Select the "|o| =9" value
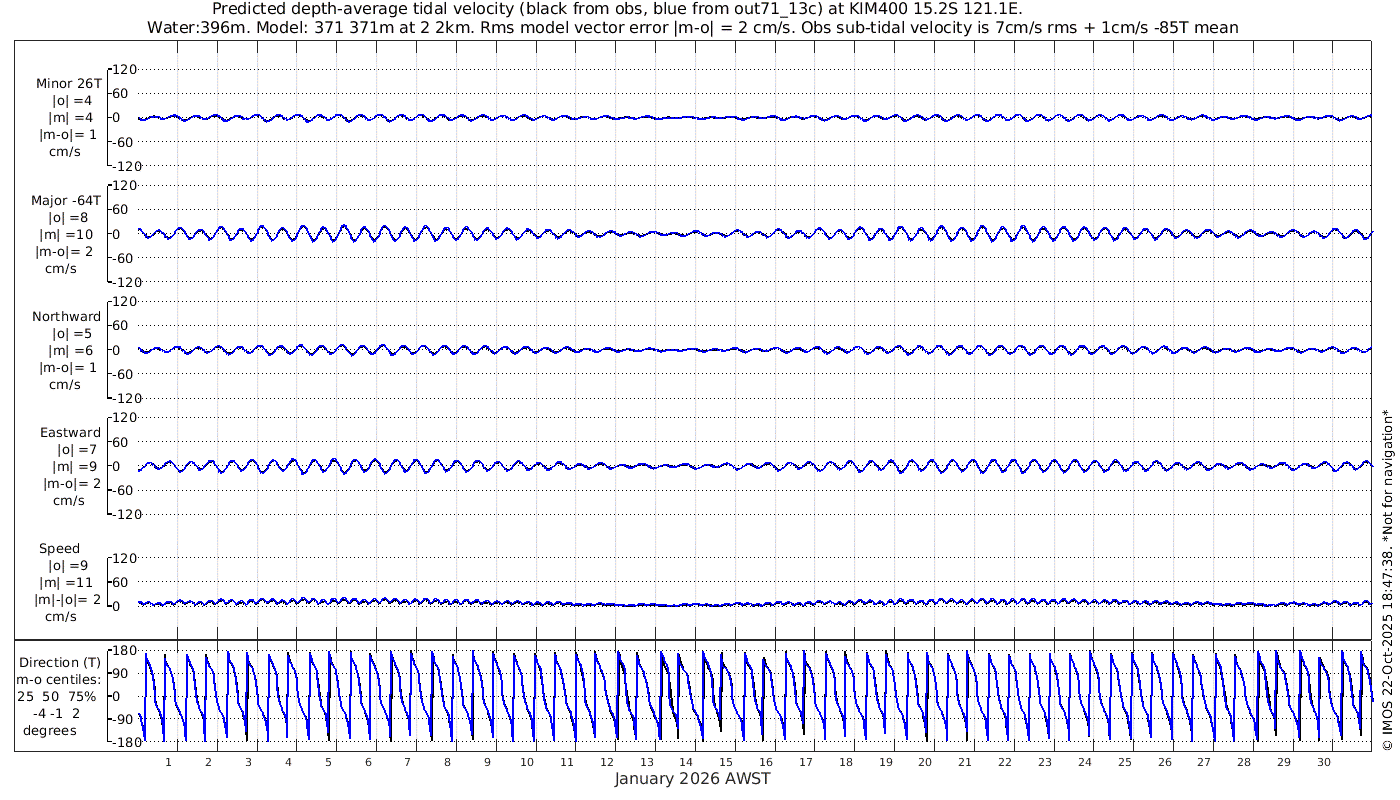The height and width of the screenshot is (800, 1400). point(66,566)
